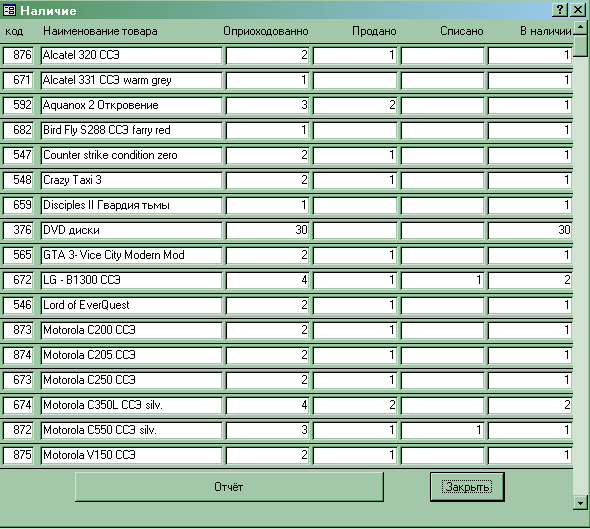This screenshot has width=590, height=529.
Task: Select the LG - B1300 ССЭ name field
Action: pyautogui.click(x=131, y=280)
